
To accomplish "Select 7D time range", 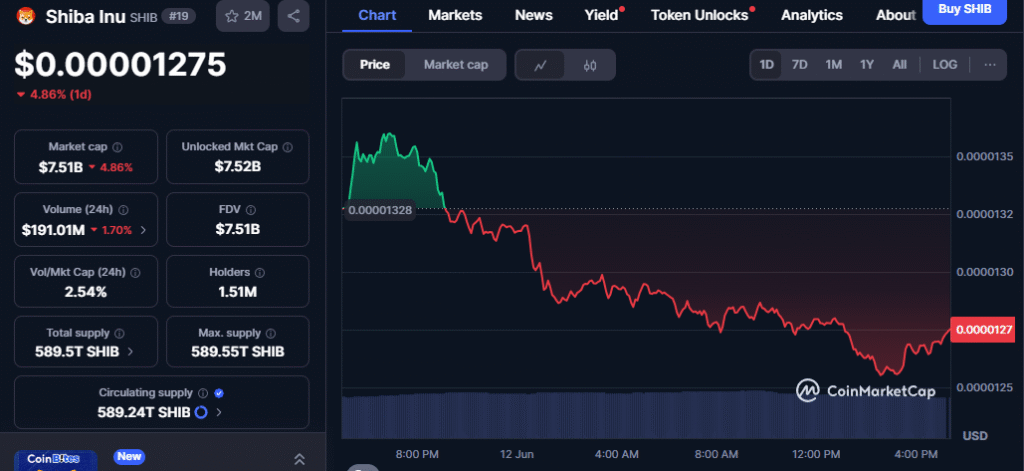I will click(799, 65).
